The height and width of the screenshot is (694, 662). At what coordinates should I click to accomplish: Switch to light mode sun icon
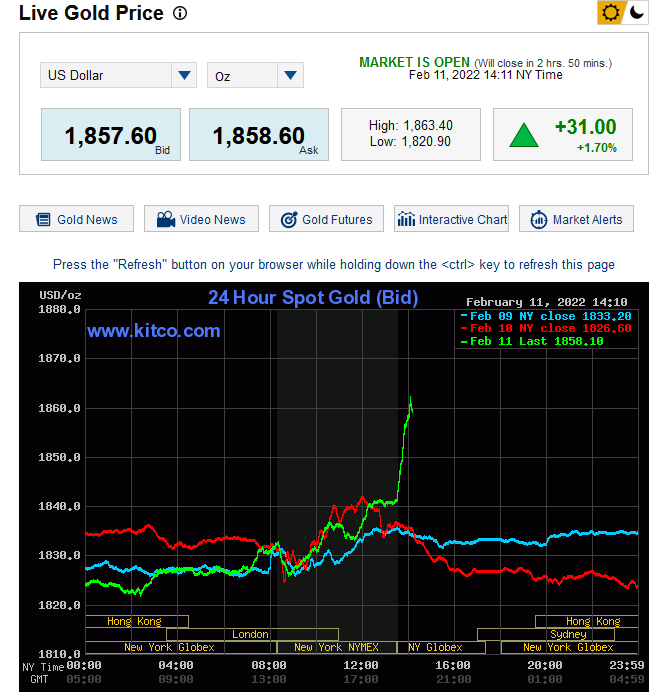[610, 13]
